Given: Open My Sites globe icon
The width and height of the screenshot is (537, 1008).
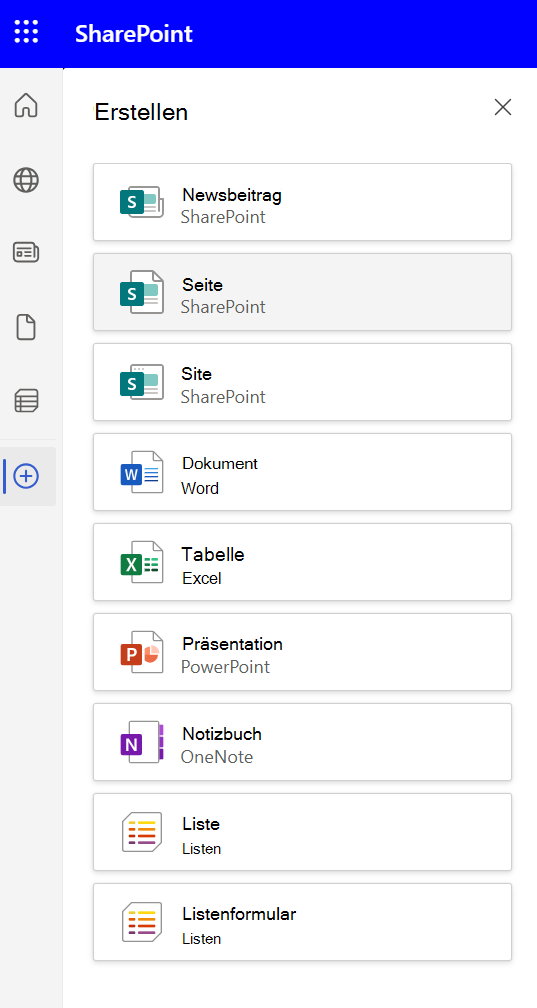Looking at the screenshot, I should (26, 180).
